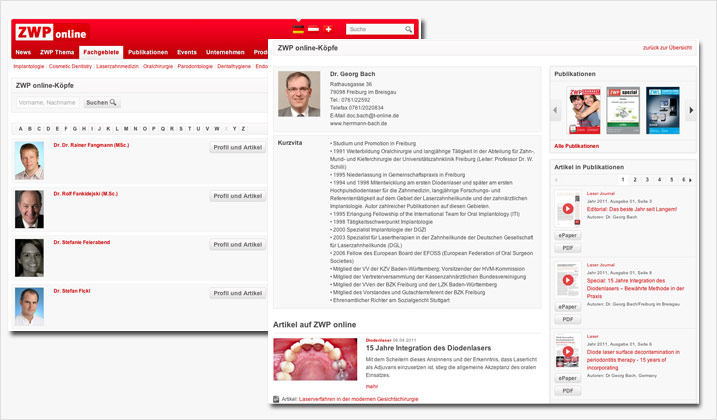
Task: Open the Implantologie sub-navigation link
Action: 29,66
